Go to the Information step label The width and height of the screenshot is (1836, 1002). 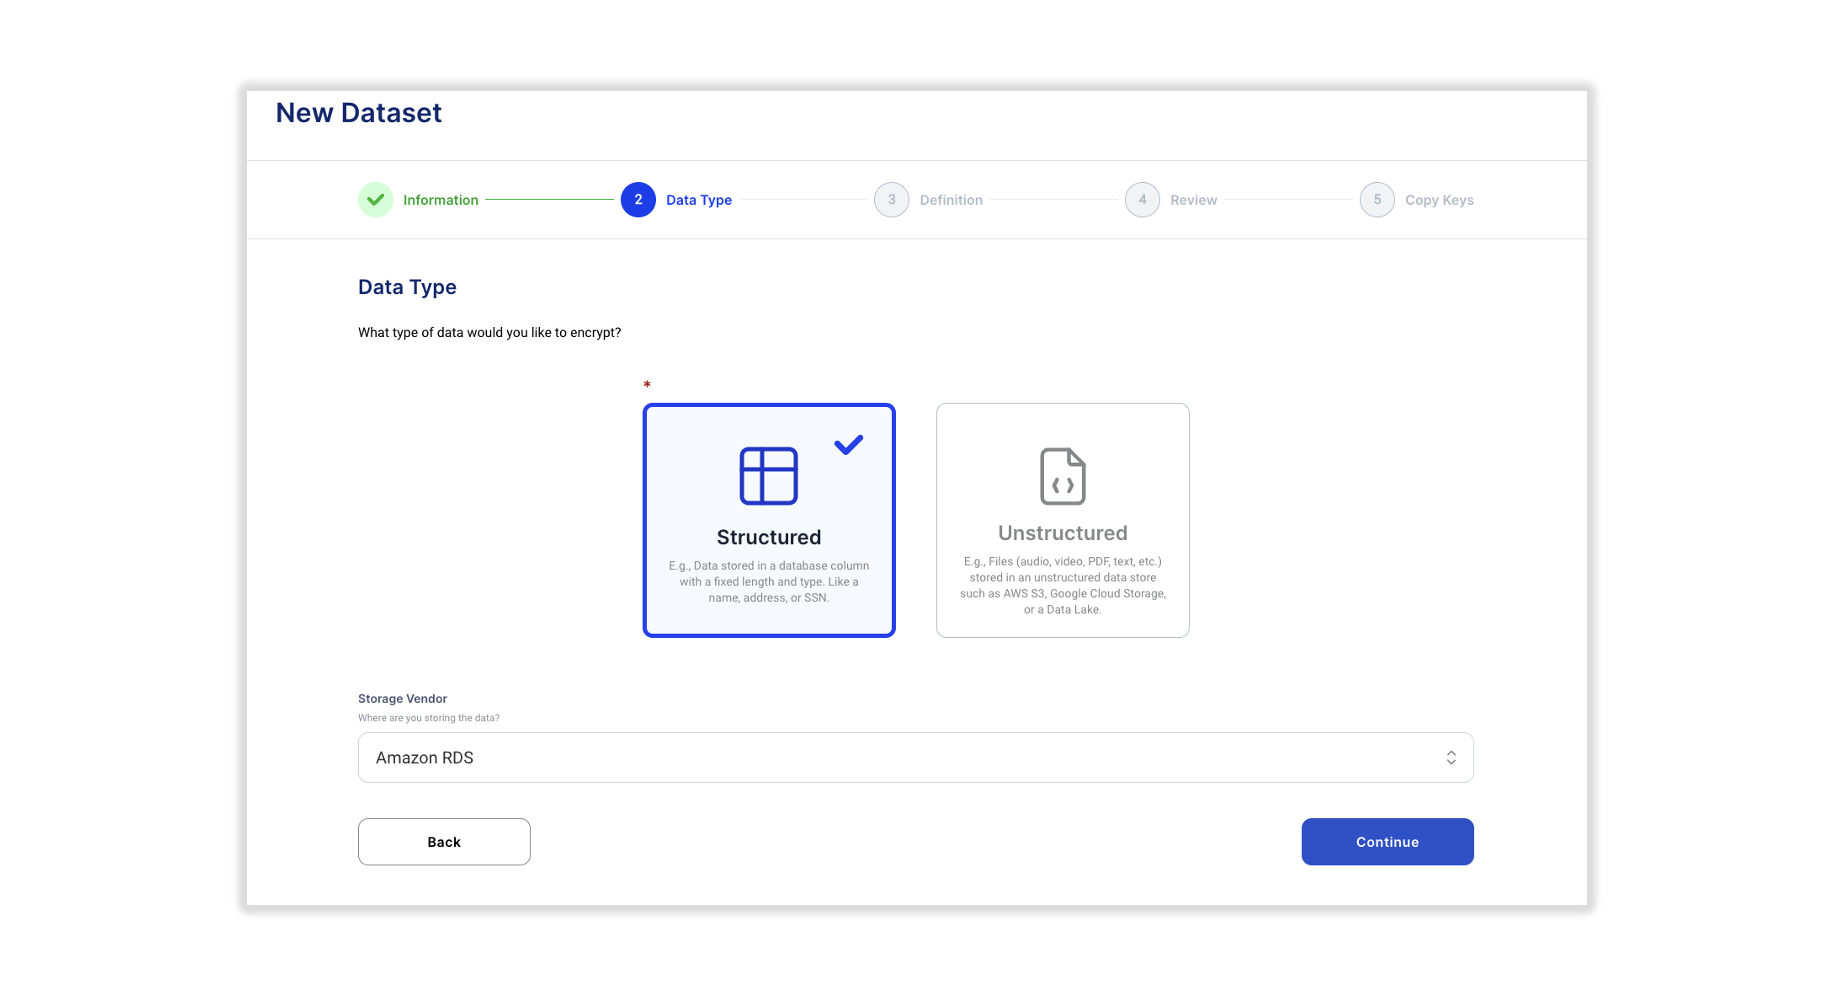click(441, 200)
